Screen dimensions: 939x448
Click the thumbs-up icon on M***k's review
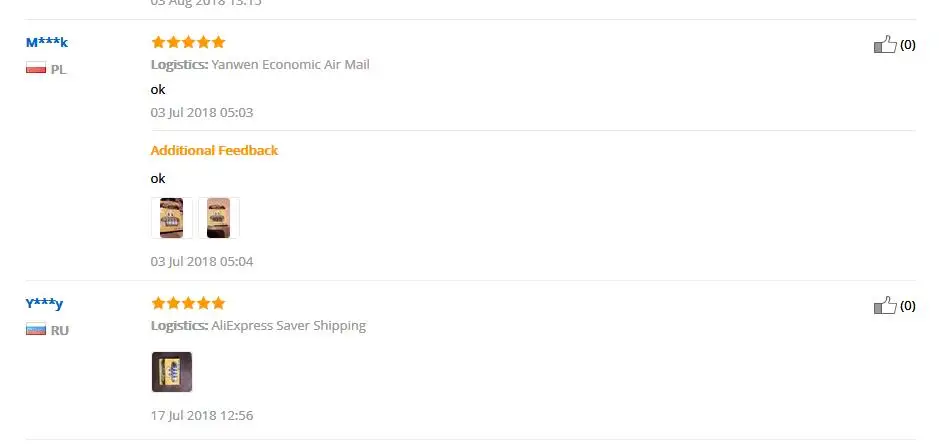885,44
